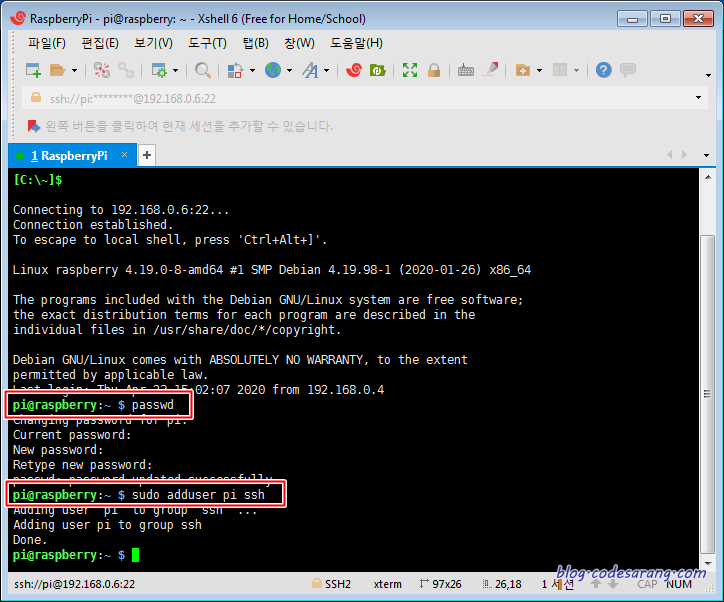Click the xterm status bar entry
The image size is (724, 602).
coord(387,584)
